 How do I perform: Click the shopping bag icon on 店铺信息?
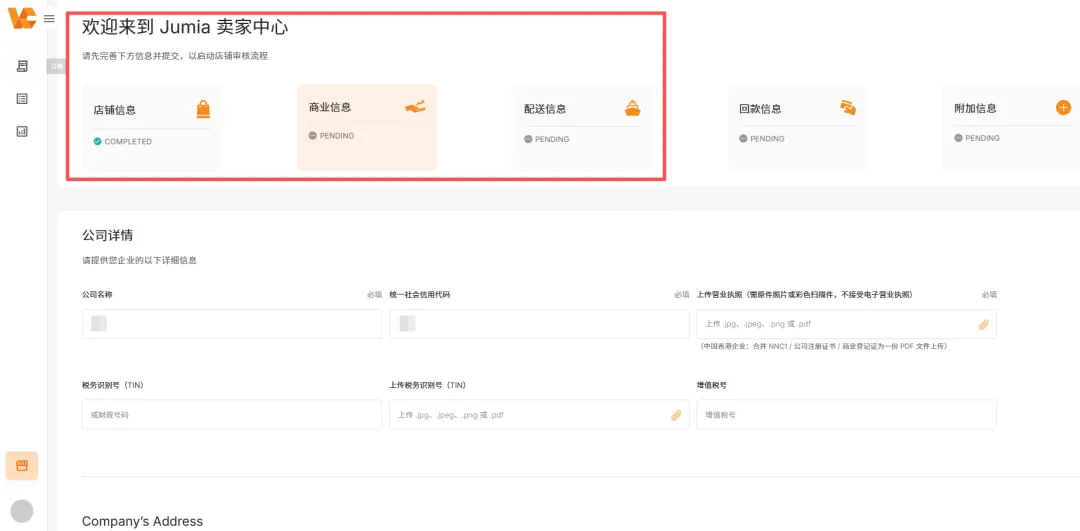click(203, 109)
